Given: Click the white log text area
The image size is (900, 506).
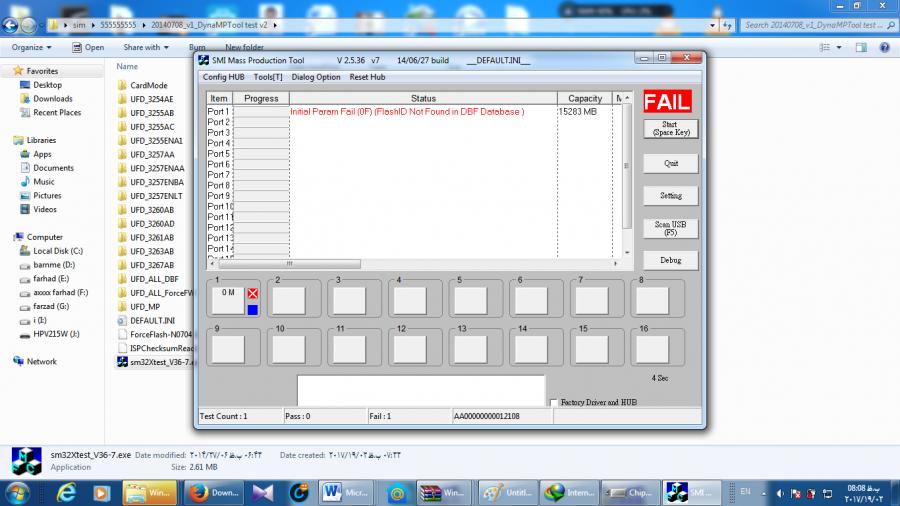Looking at the screenshot, I should pos(421,391).
